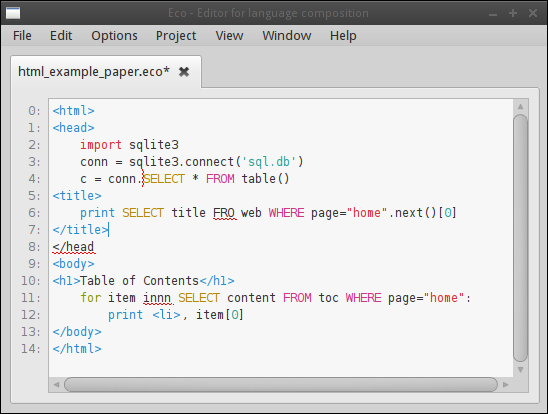Close the html_example_paper.eco tab
The image size is (548, 414).
184,72
